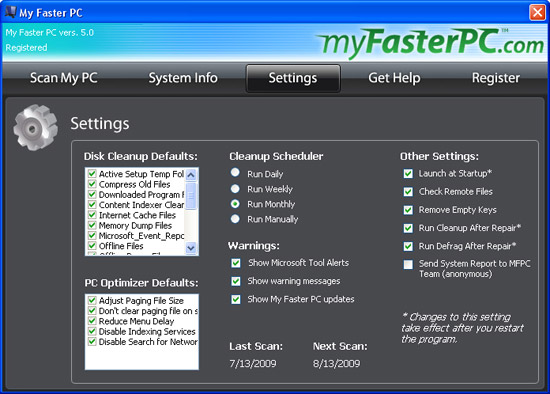This screenshot has height=394, width=550.
Task: Uncheck Don't clear paging file option
Action: click(92, 310)
